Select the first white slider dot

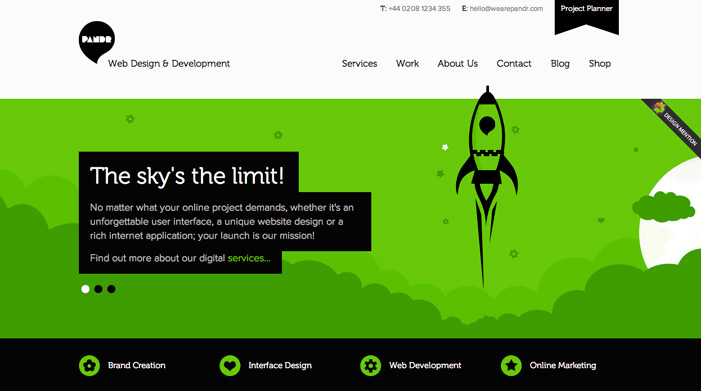pyautogui.click(x=85, y=289)
